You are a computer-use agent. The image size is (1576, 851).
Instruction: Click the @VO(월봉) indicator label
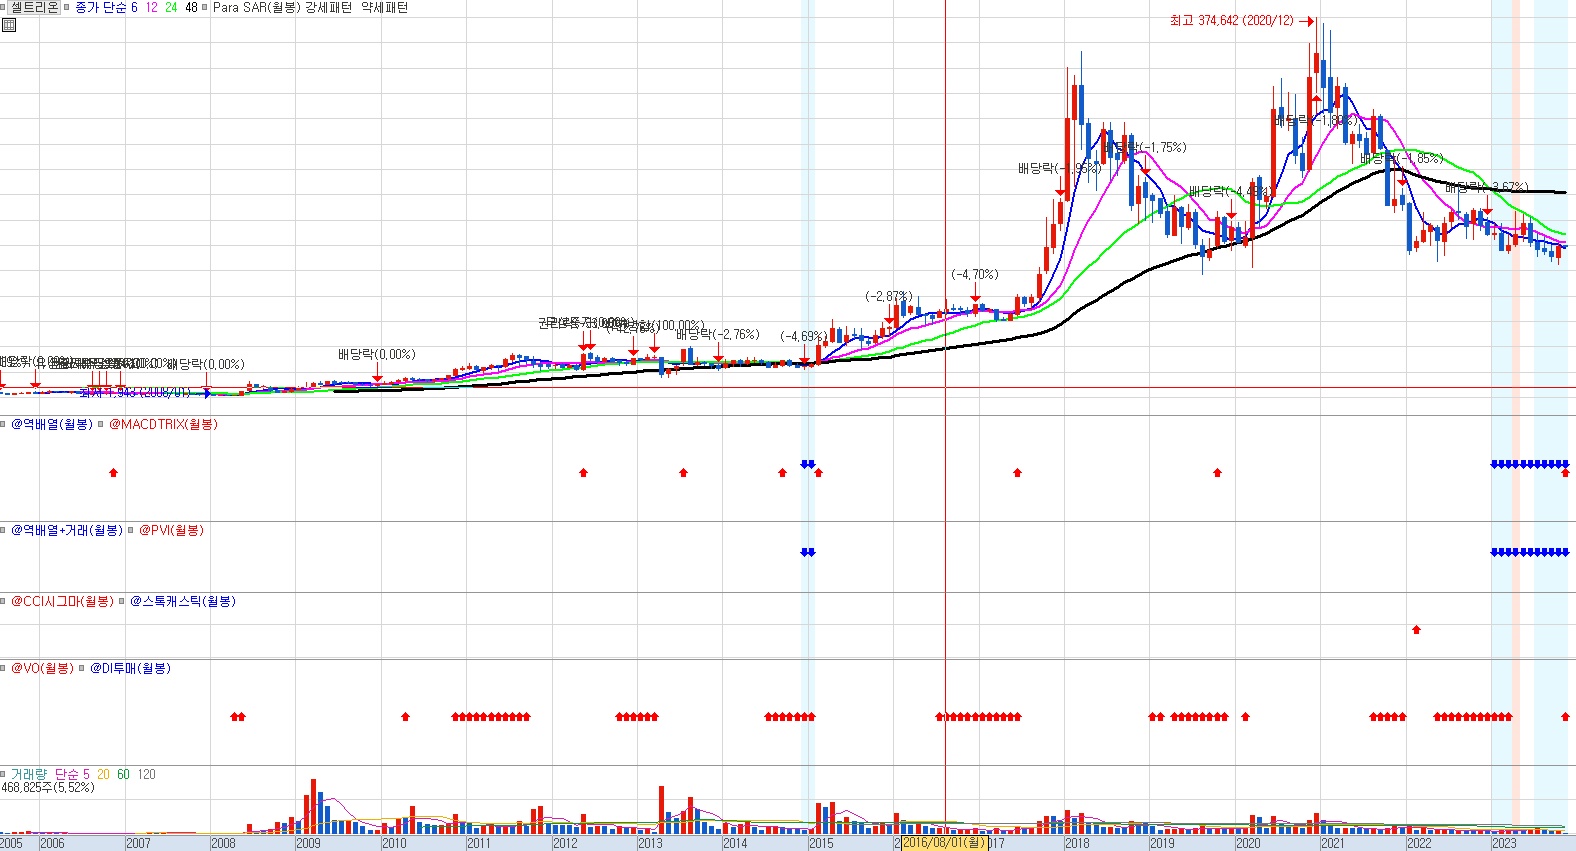[x=42, y=668]
